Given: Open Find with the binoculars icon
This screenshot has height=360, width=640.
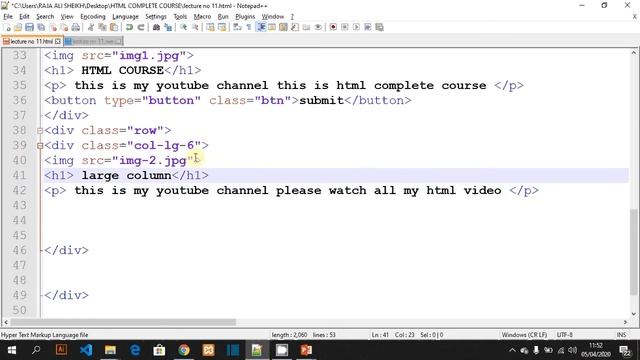Looking at the screenshot, I should 156,27.
